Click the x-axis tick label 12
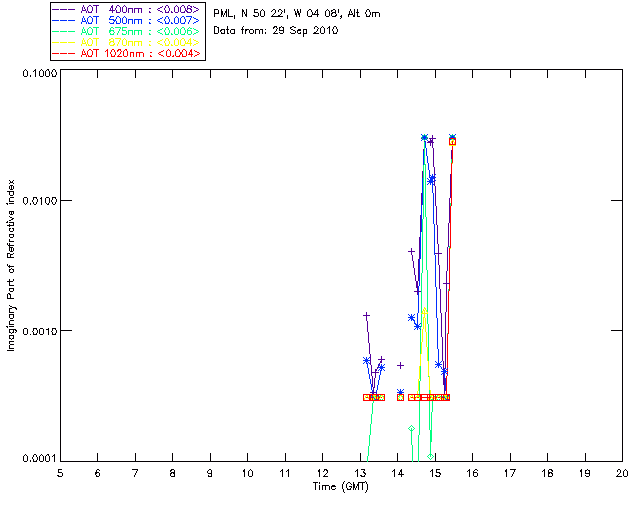The width and height of the screenshot is (640, 512). click(322, 473)
